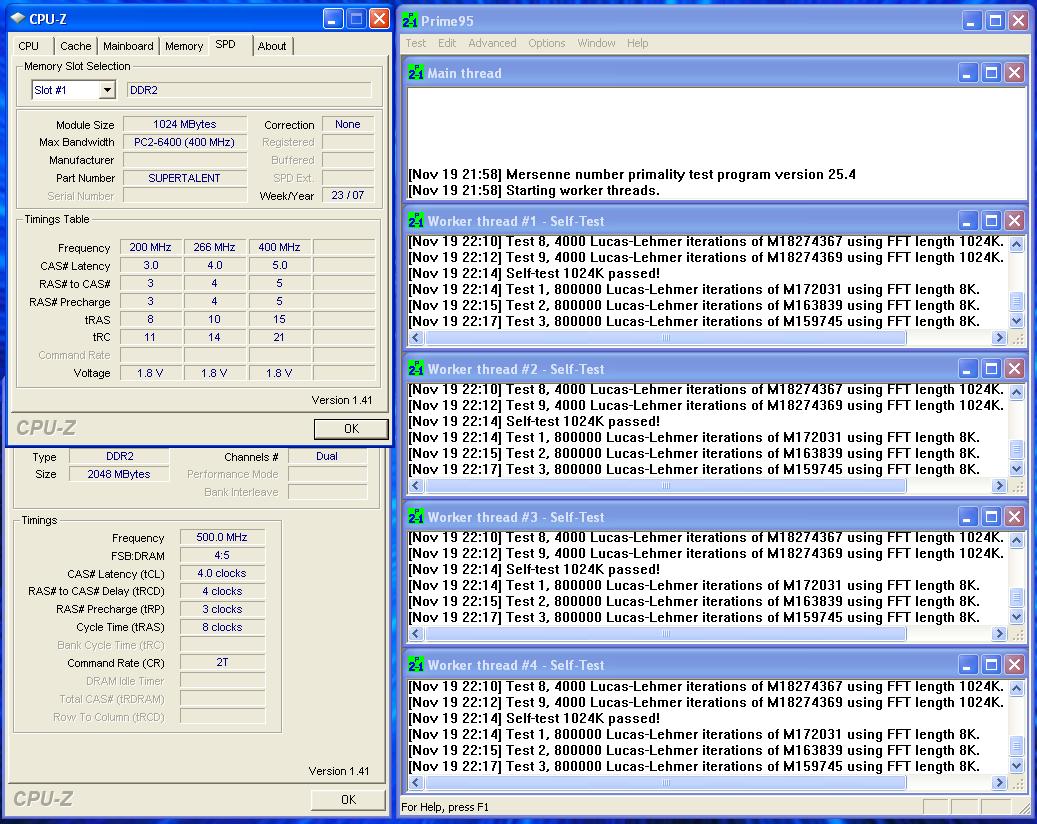Click the Worker thread #4 window icon
Image resolution: width=1037 pixels, height=824 pixels.
point(416,665)
